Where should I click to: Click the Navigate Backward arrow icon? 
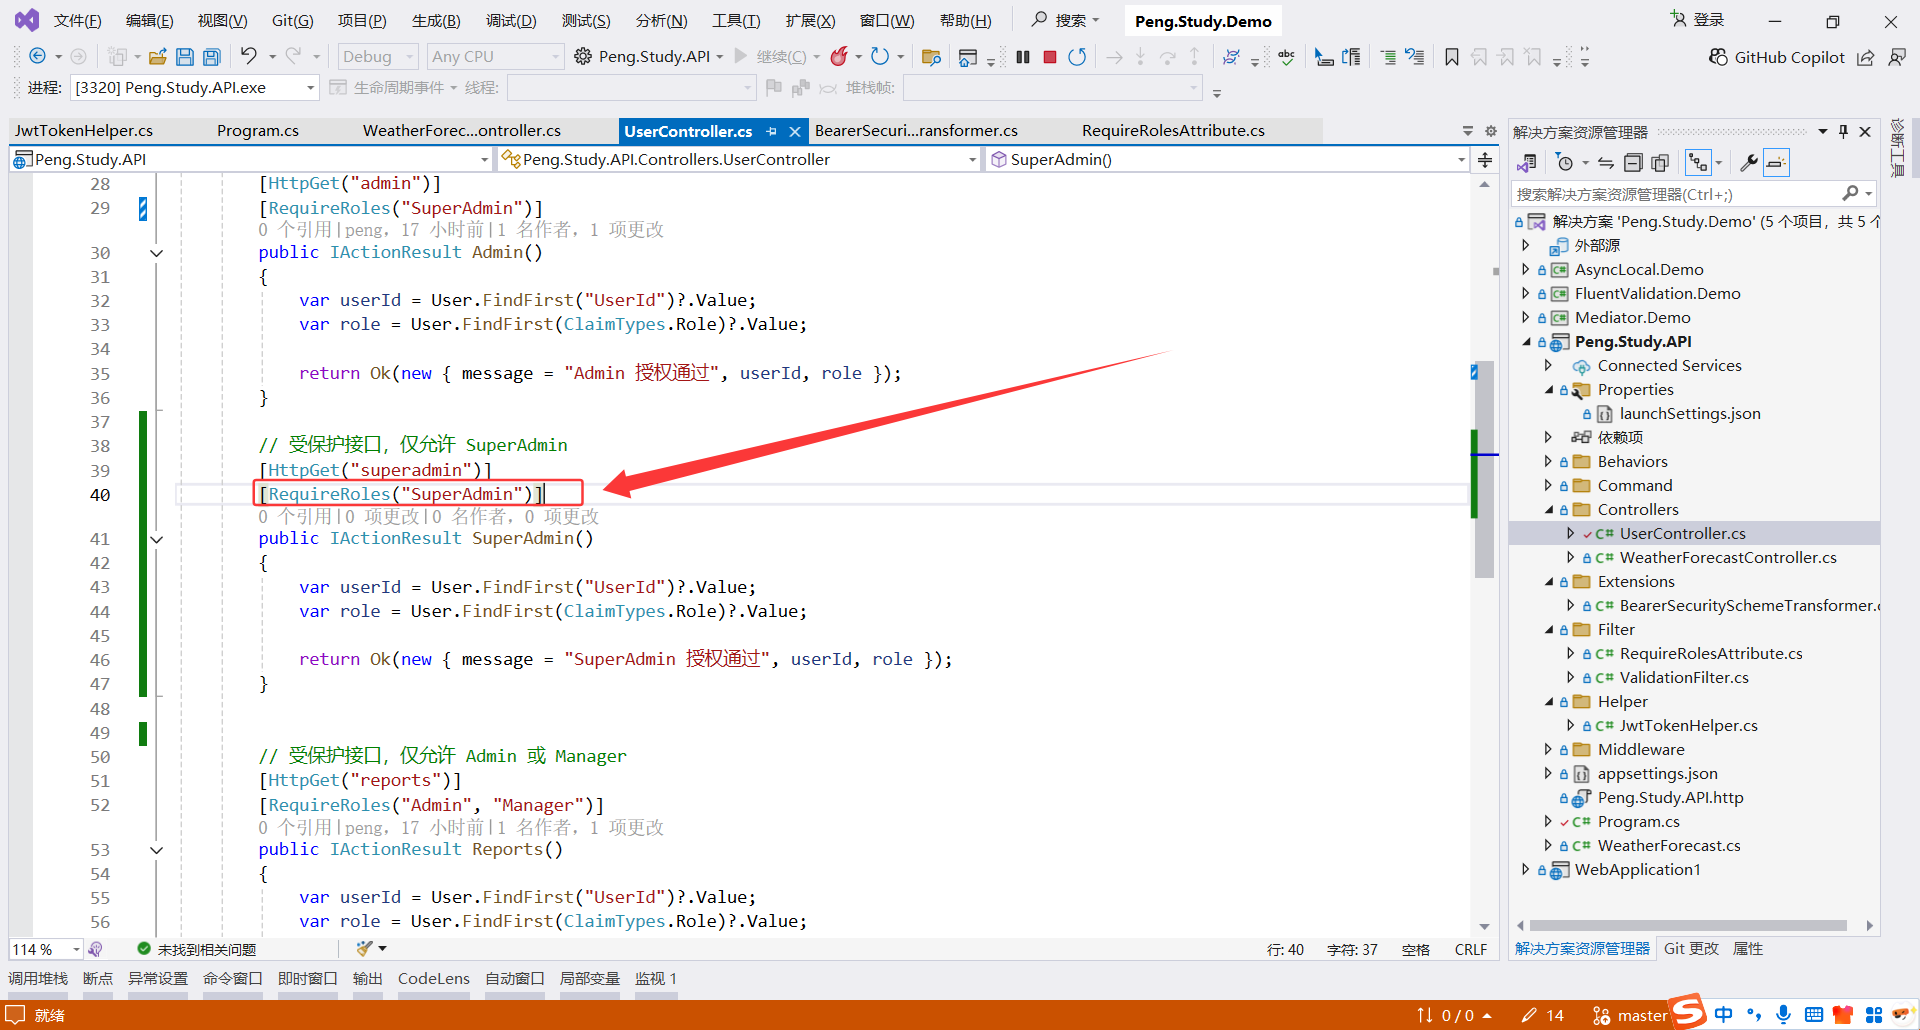[x=38, y=57]
